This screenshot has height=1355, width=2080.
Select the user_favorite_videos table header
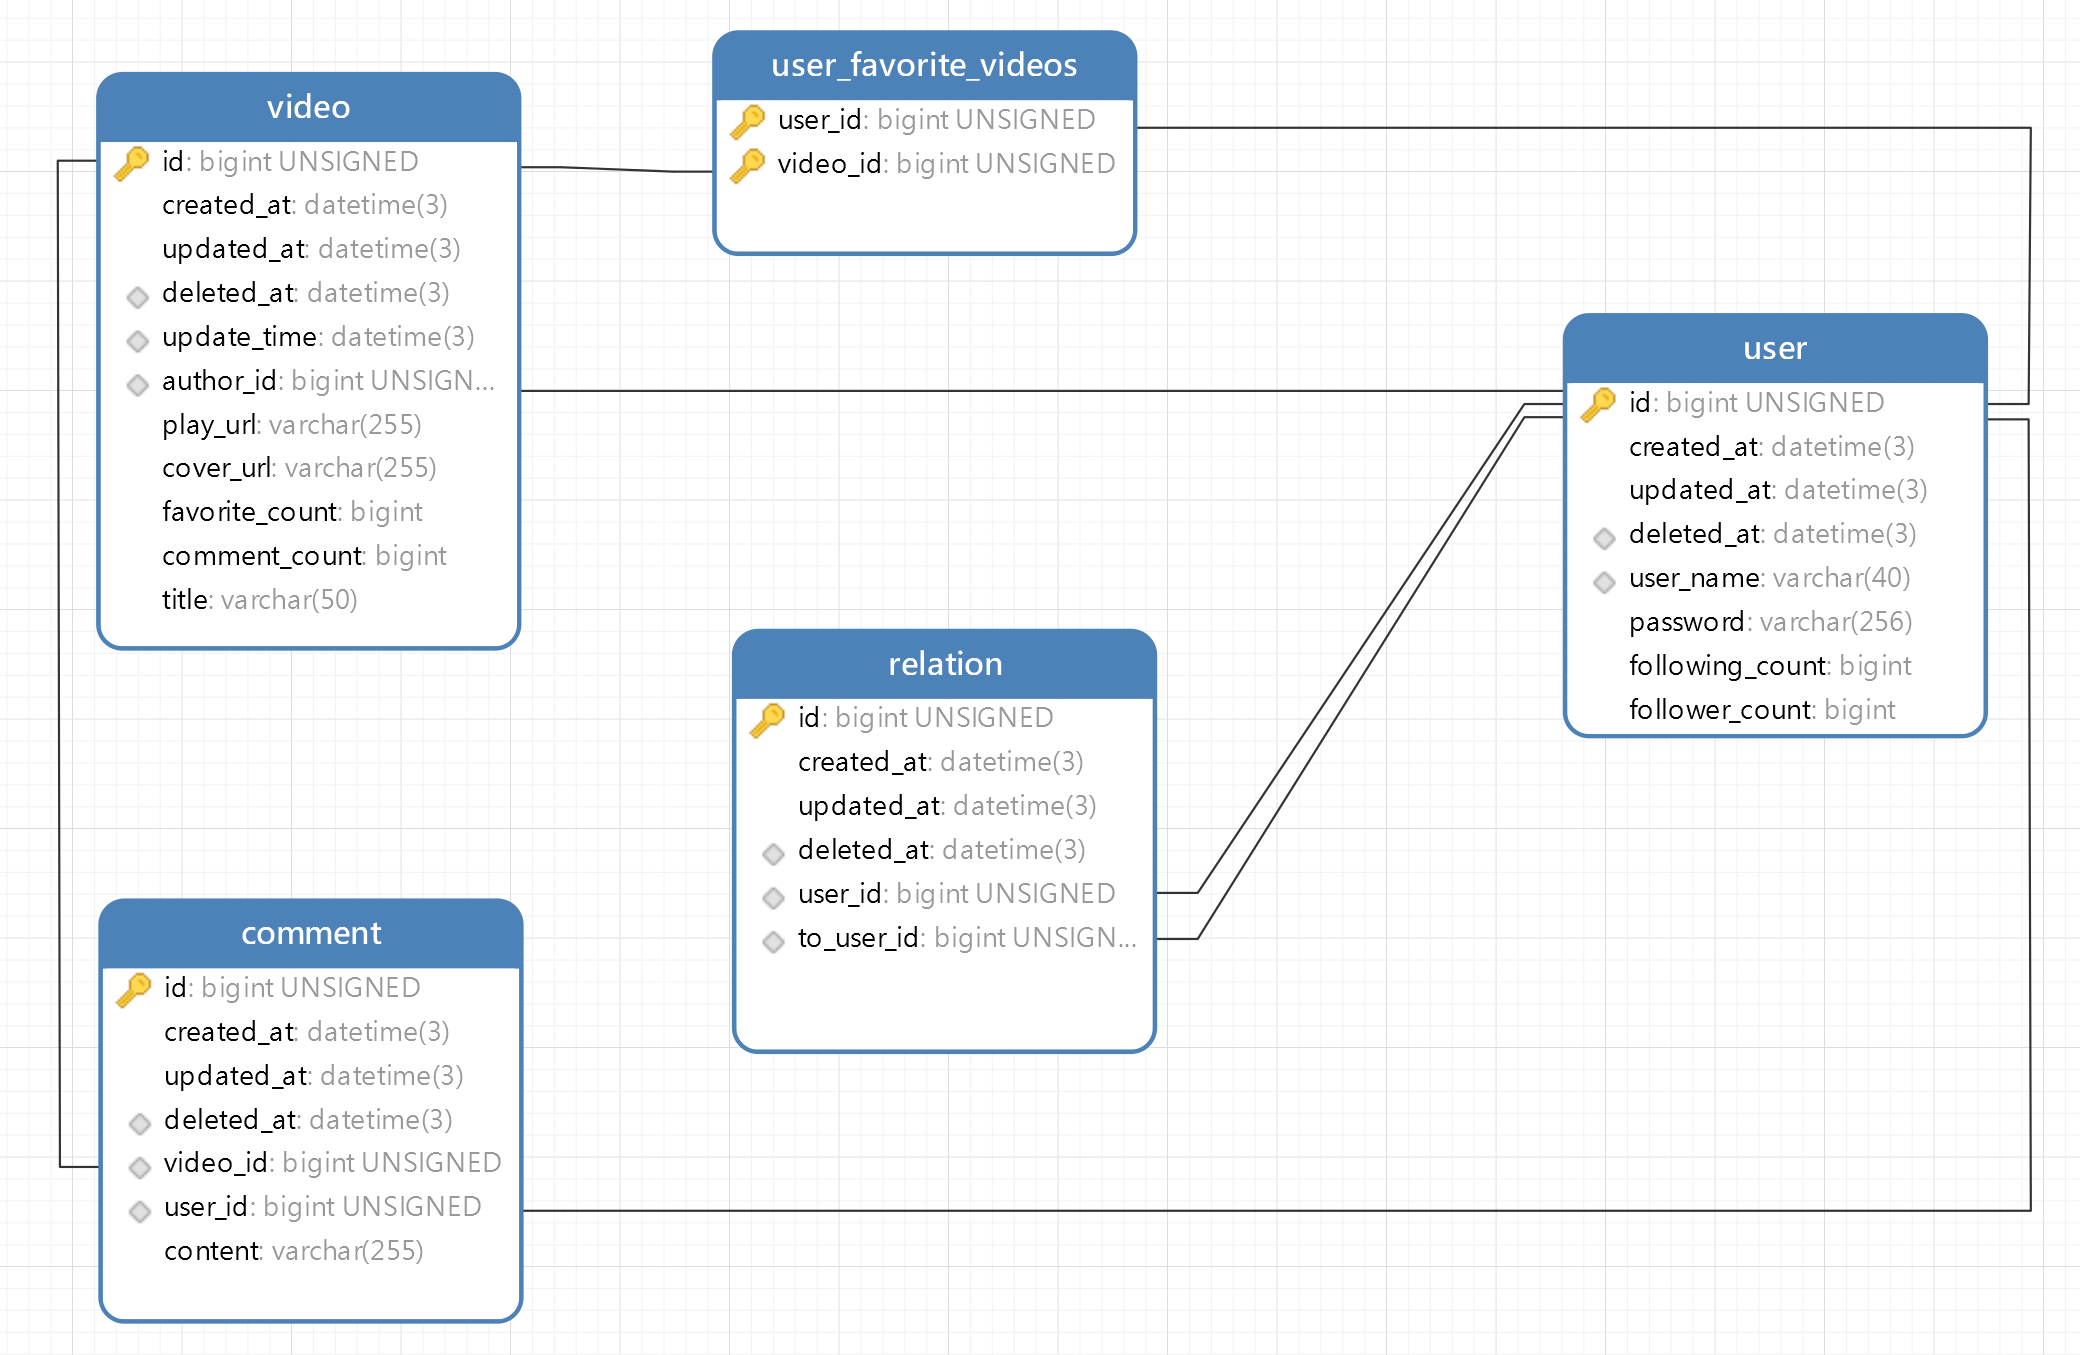[924, 66]
